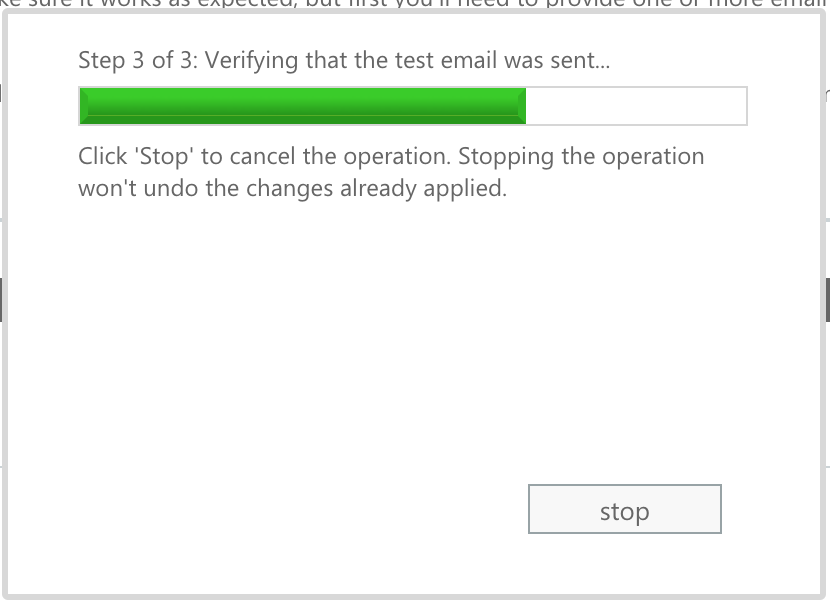Click 'Verifying that the test email was sent' text
Image resolution: width=830 pixels, height=608 pixels.
[407, 60]
